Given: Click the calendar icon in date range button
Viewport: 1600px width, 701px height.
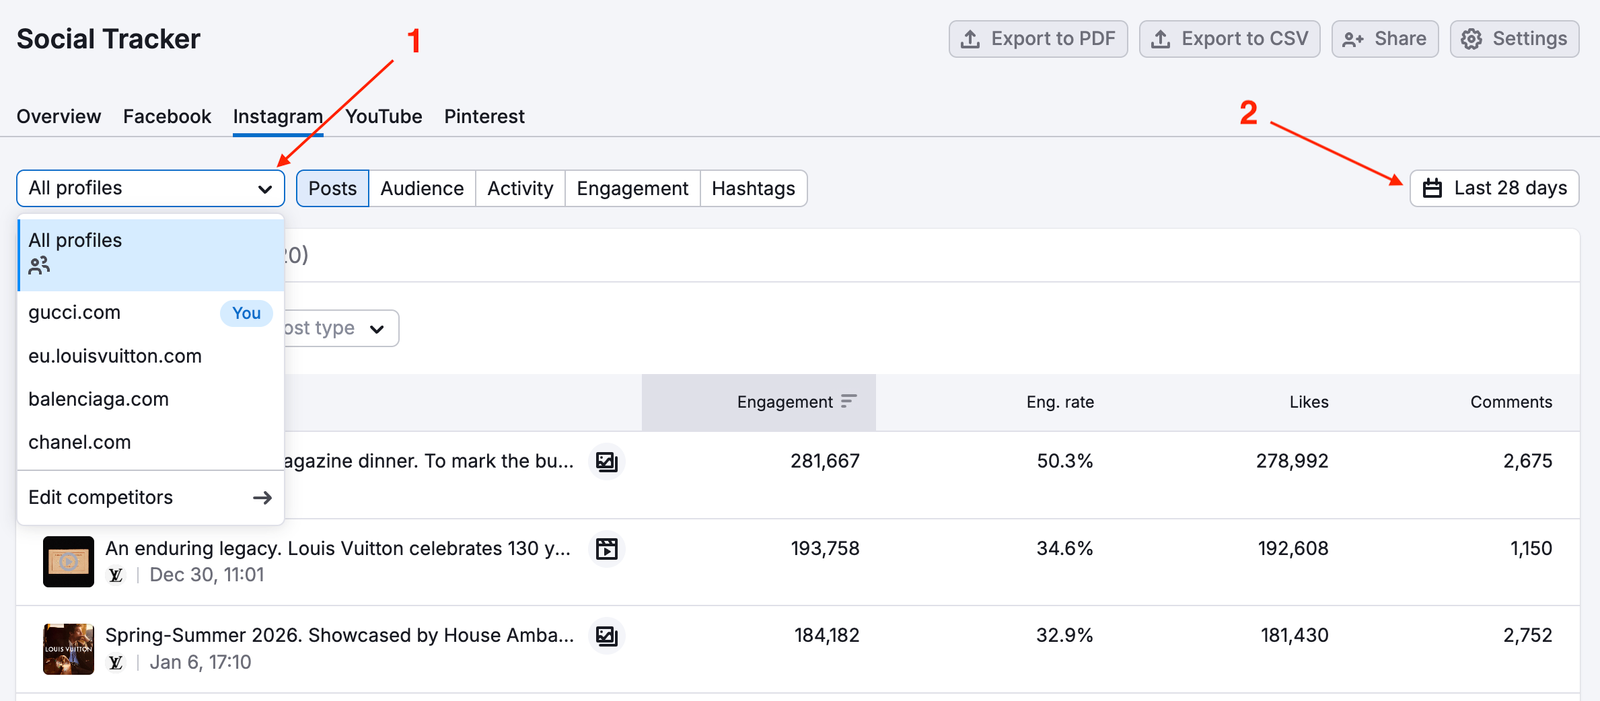Looking at the screenshot, I should pyautogui.click(x=1432, y=188).
